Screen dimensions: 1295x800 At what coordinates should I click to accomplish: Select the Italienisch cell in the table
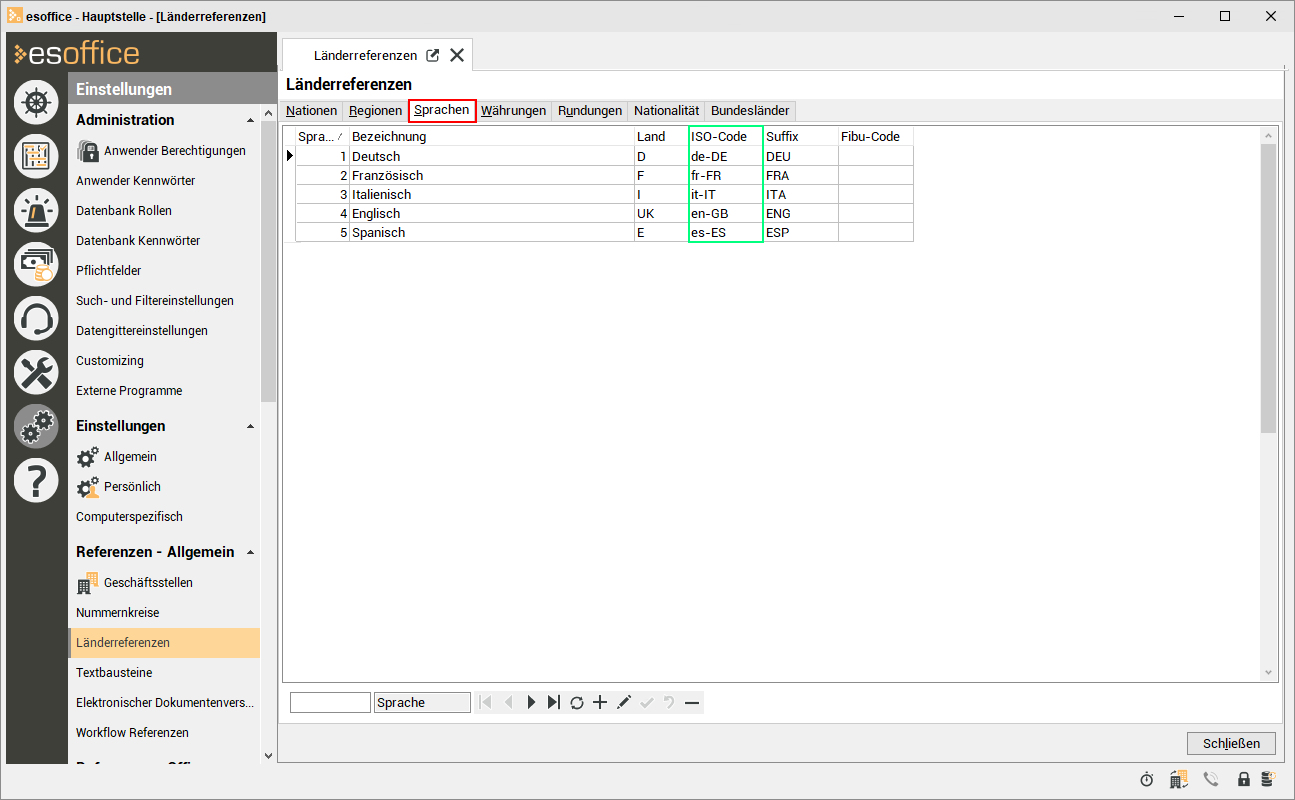coord(491,195)
